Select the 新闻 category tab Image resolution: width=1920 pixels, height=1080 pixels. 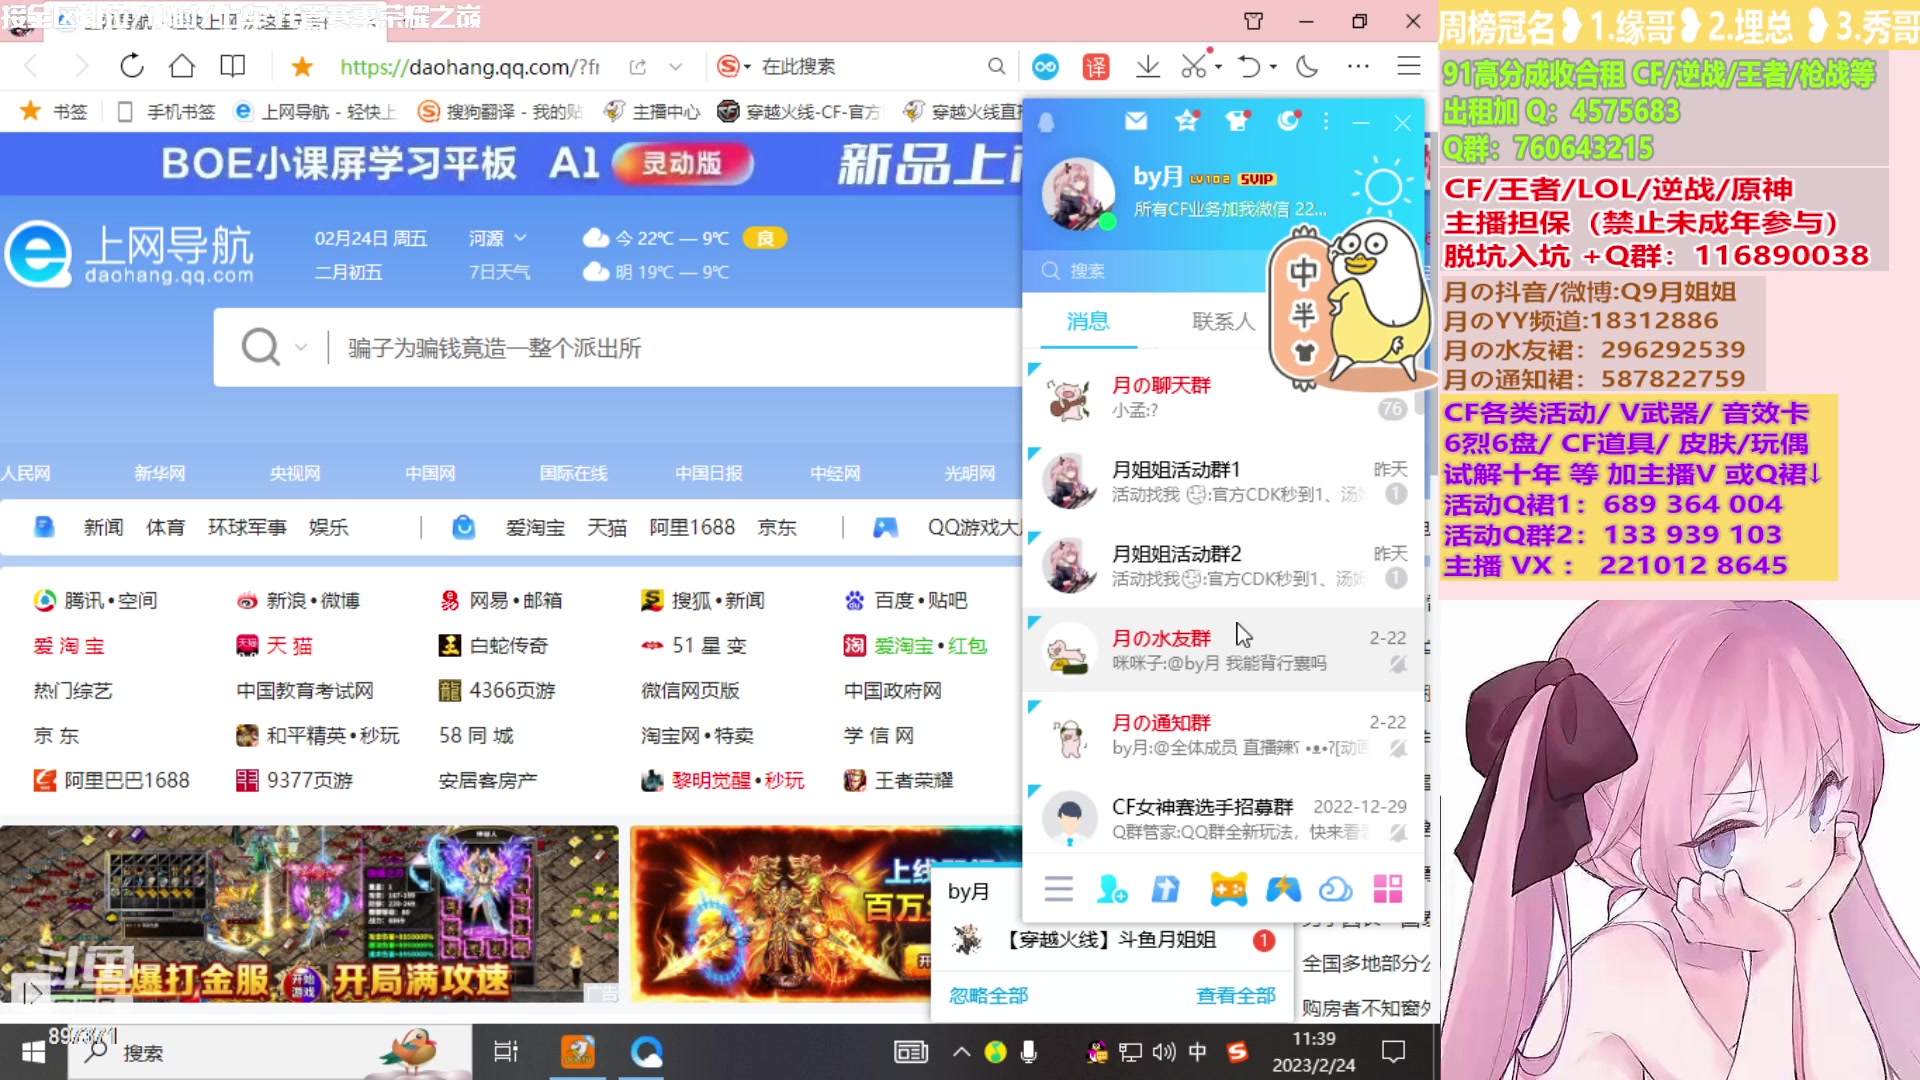click(x=103, y=527)
